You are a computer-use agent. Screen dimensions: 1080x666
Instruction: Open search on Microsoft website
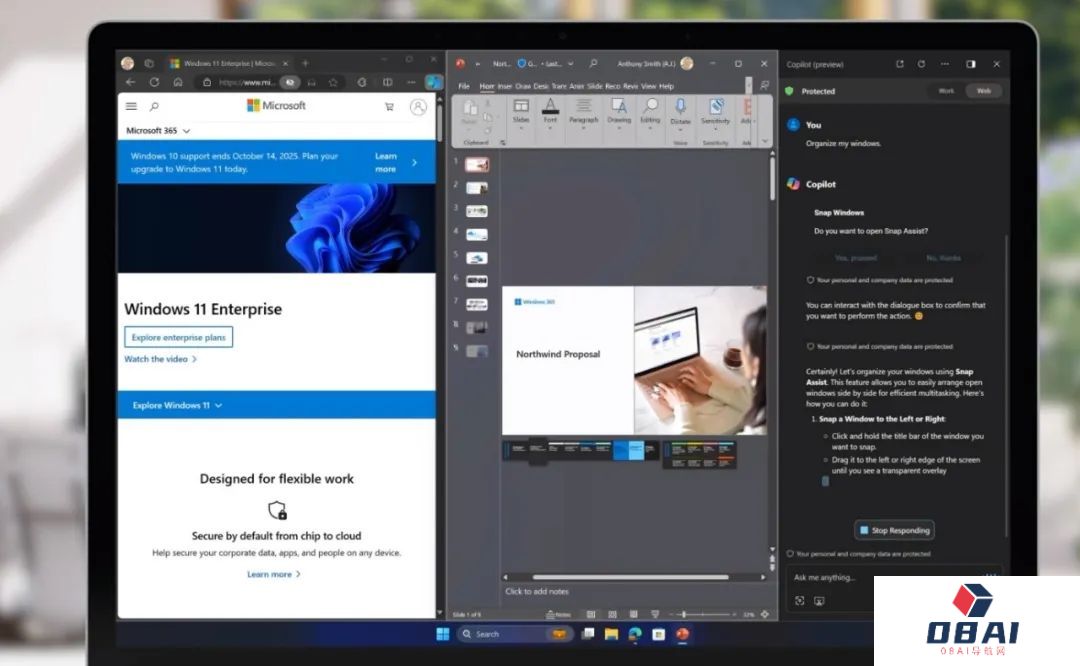154,106
